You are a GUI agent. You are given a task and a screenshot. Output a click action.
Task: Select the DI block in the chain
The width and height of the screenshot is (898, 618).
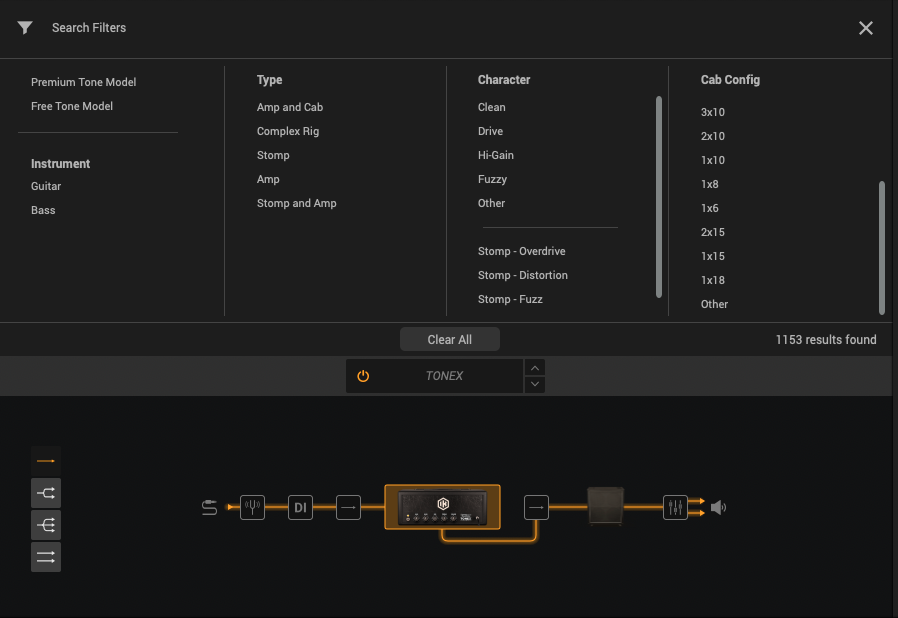[301, 507]
